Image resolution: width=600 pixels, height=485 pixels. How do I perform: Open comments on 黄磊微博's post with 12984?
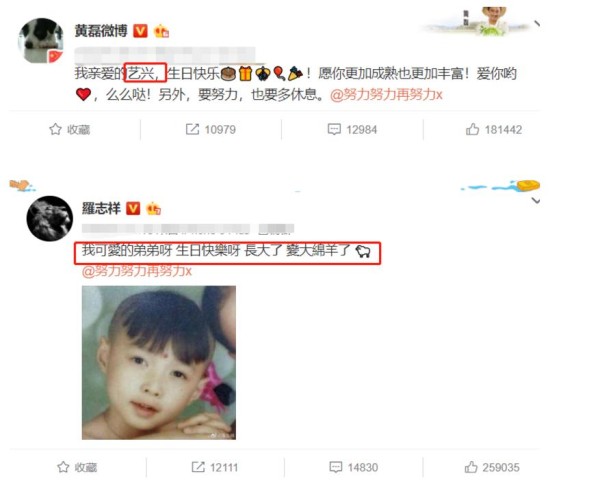click(352, 129)
